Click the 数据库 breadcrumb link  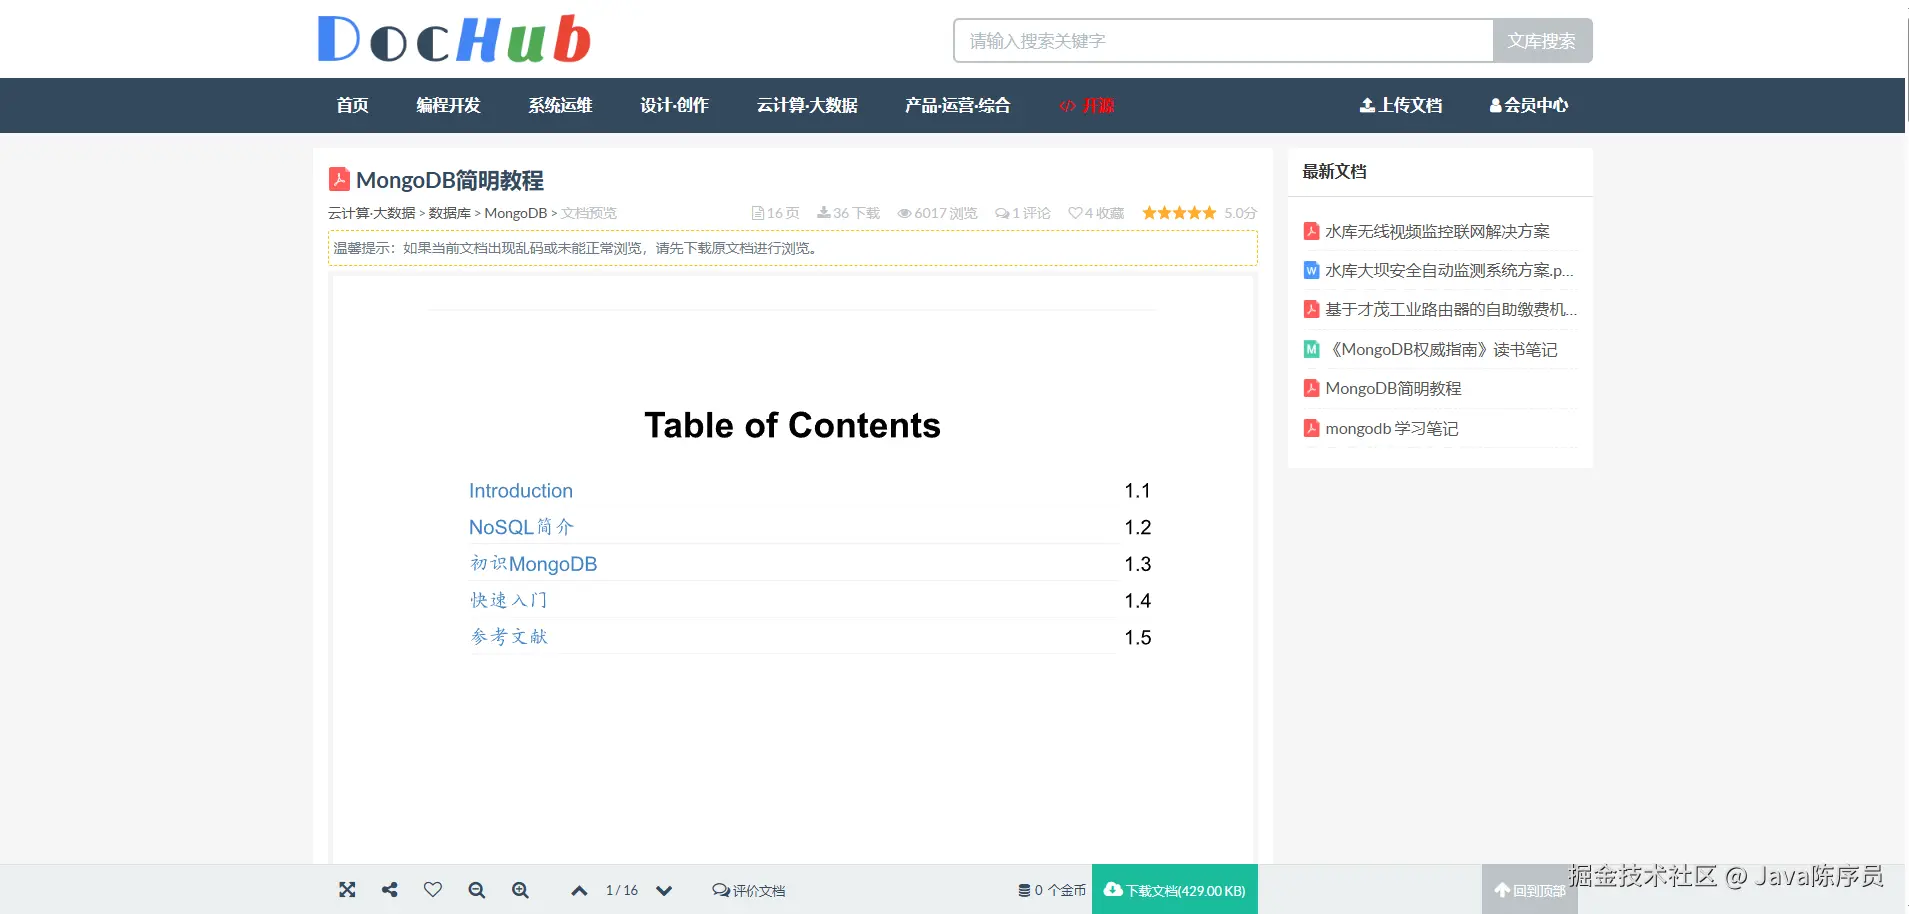pyautogui.click(x=449, y=213)
